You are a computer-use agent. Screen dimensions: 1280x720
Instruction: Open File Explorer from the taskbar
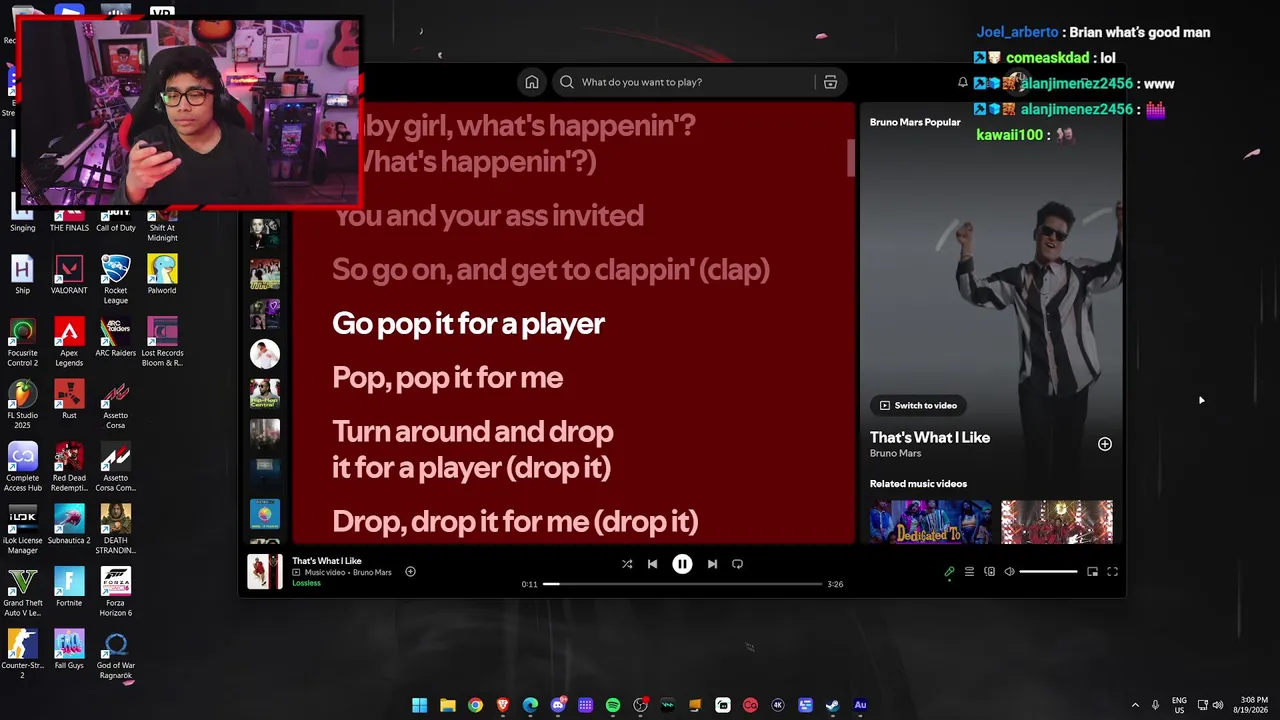point(448,705)
